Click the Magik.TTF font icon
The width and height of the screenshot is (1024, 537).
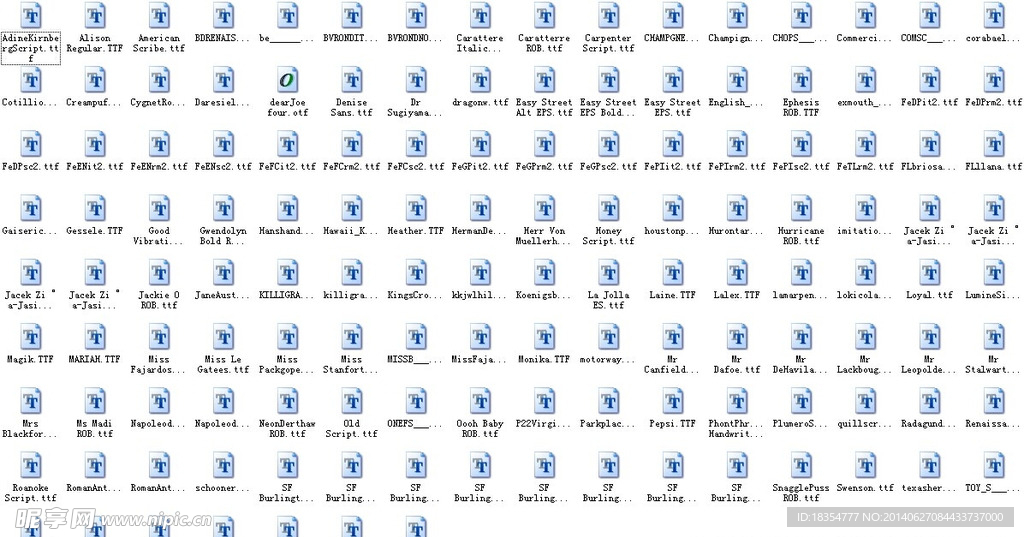(31, 337)
